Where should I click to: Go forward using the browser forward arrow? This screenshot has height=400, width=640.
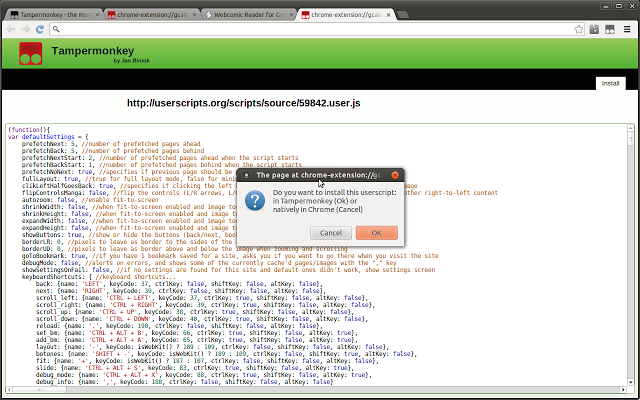click(x=25, y=29)
